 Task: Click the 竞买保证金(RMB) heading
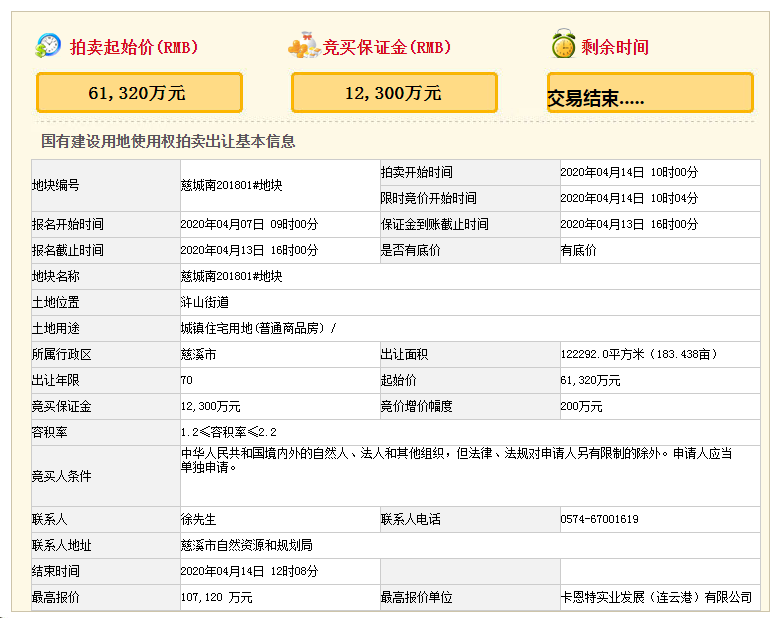(x=386, y=47)
